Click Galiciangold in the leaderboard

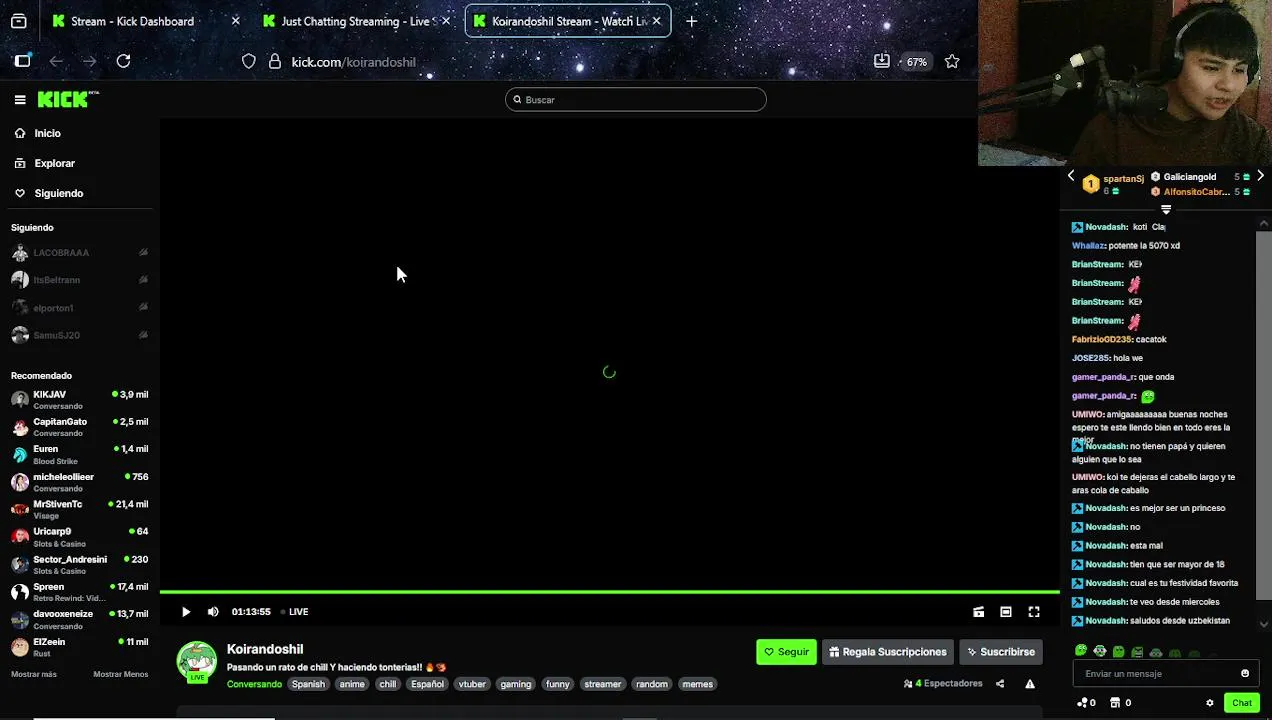[1189, 177]
